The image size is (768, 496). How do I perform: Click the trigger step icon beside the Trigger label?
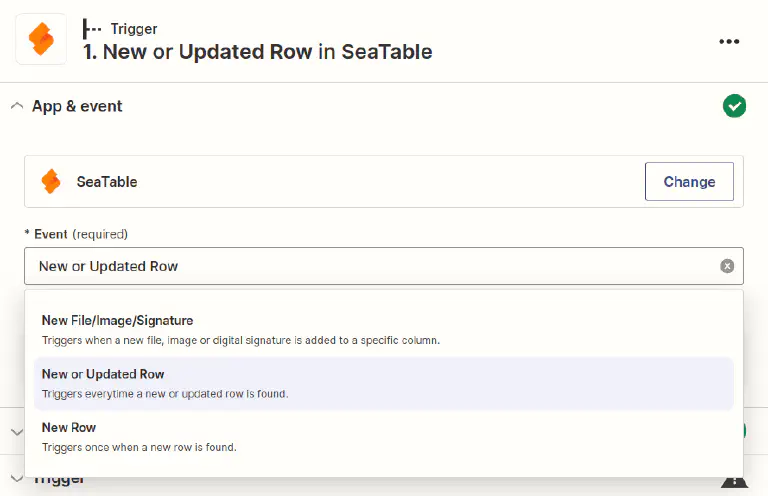93,29
